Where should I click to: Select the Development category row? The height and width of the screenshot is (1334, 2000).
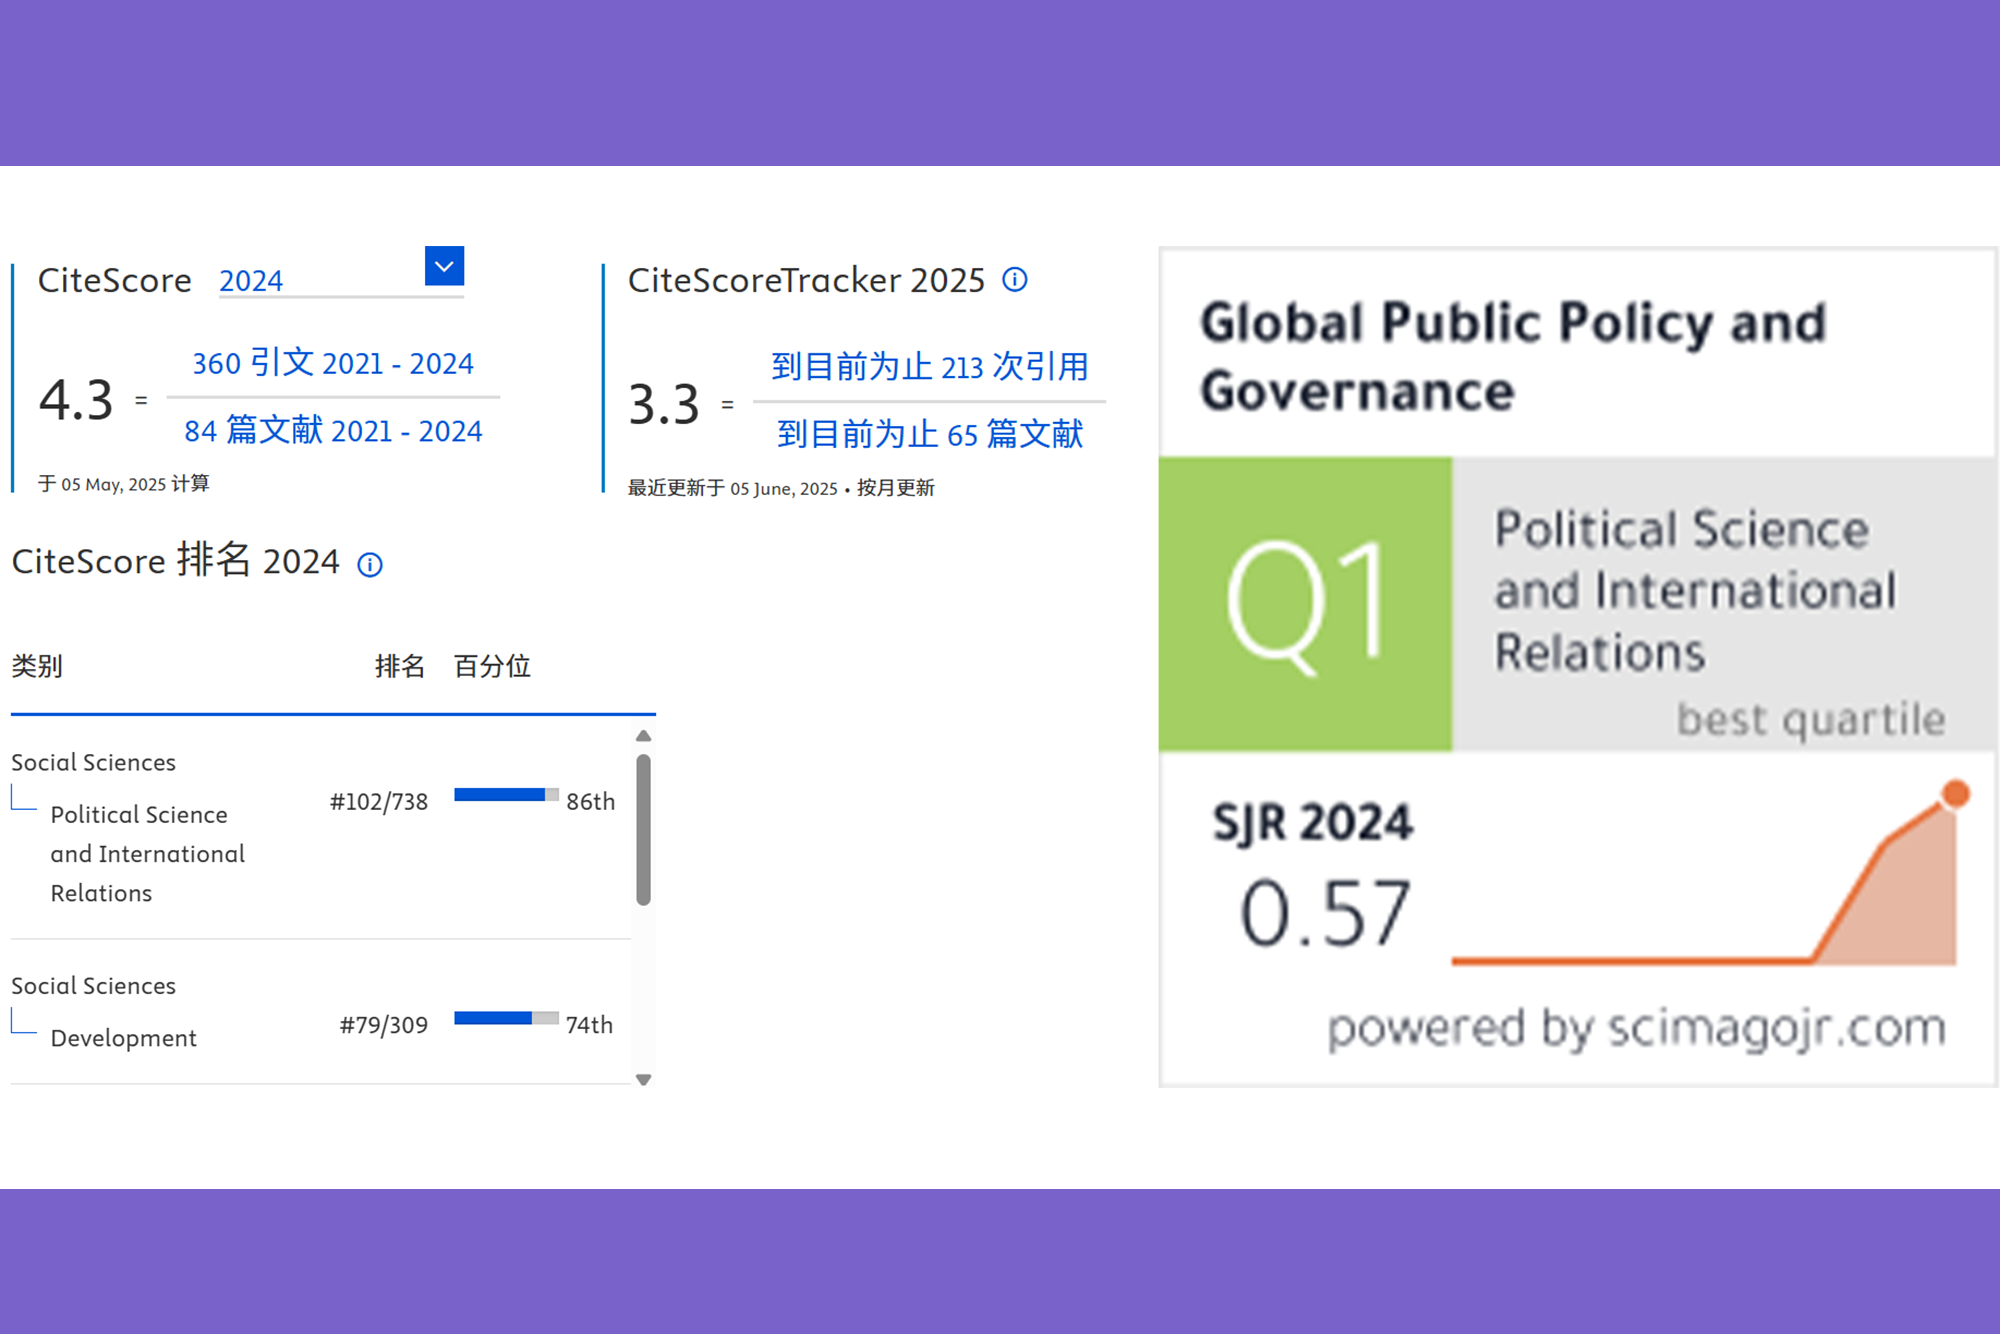[321, 1012]
